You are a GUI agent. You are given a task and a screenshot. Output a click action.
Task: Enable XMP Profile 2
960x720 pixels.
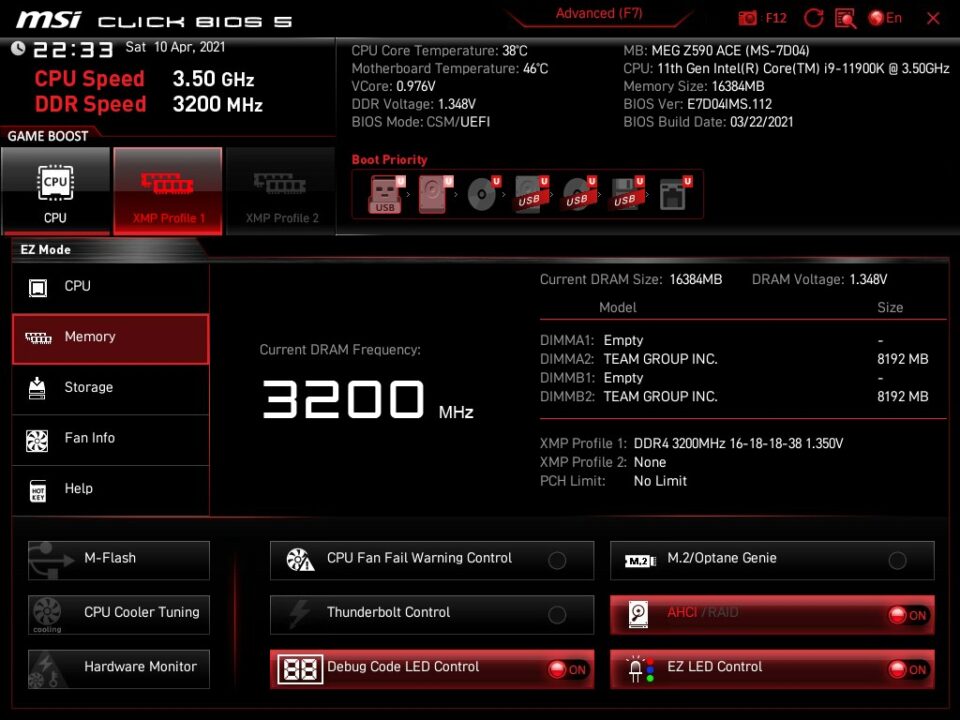pos(282,191)
